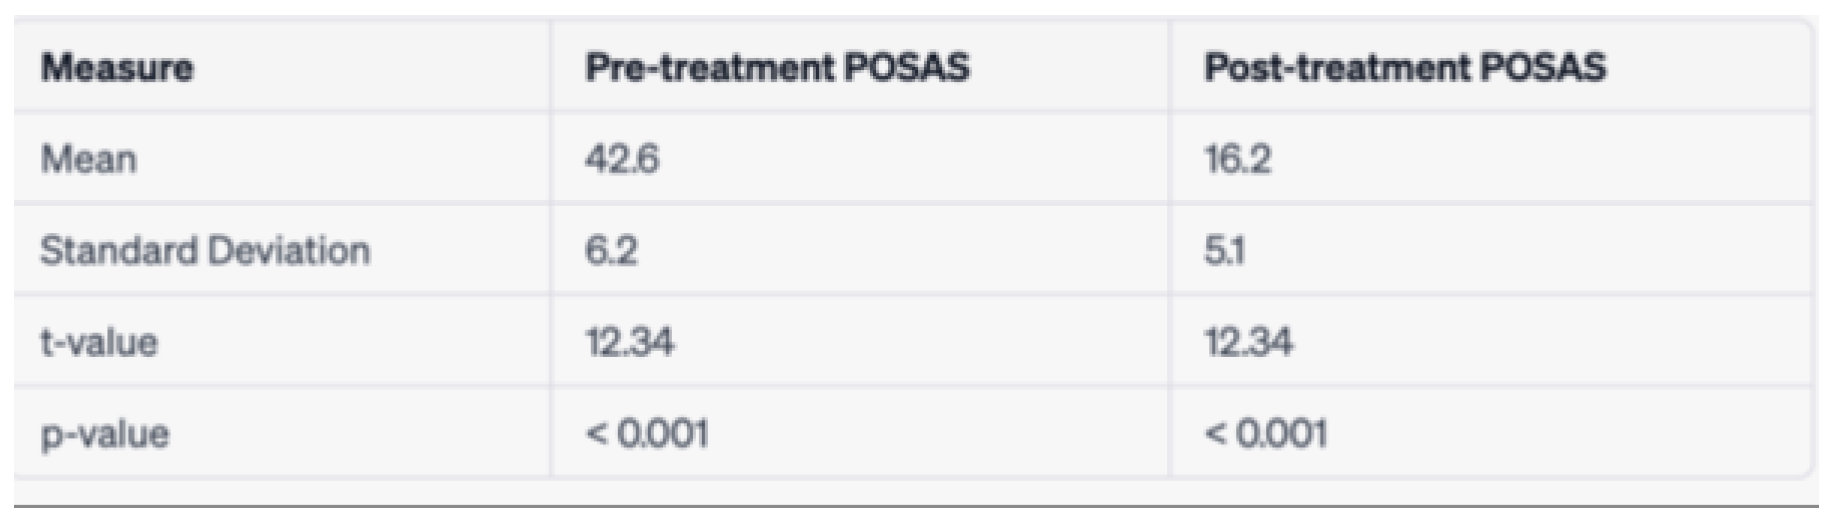
Task: Click the Measure column header
Action: coord(116,68)
